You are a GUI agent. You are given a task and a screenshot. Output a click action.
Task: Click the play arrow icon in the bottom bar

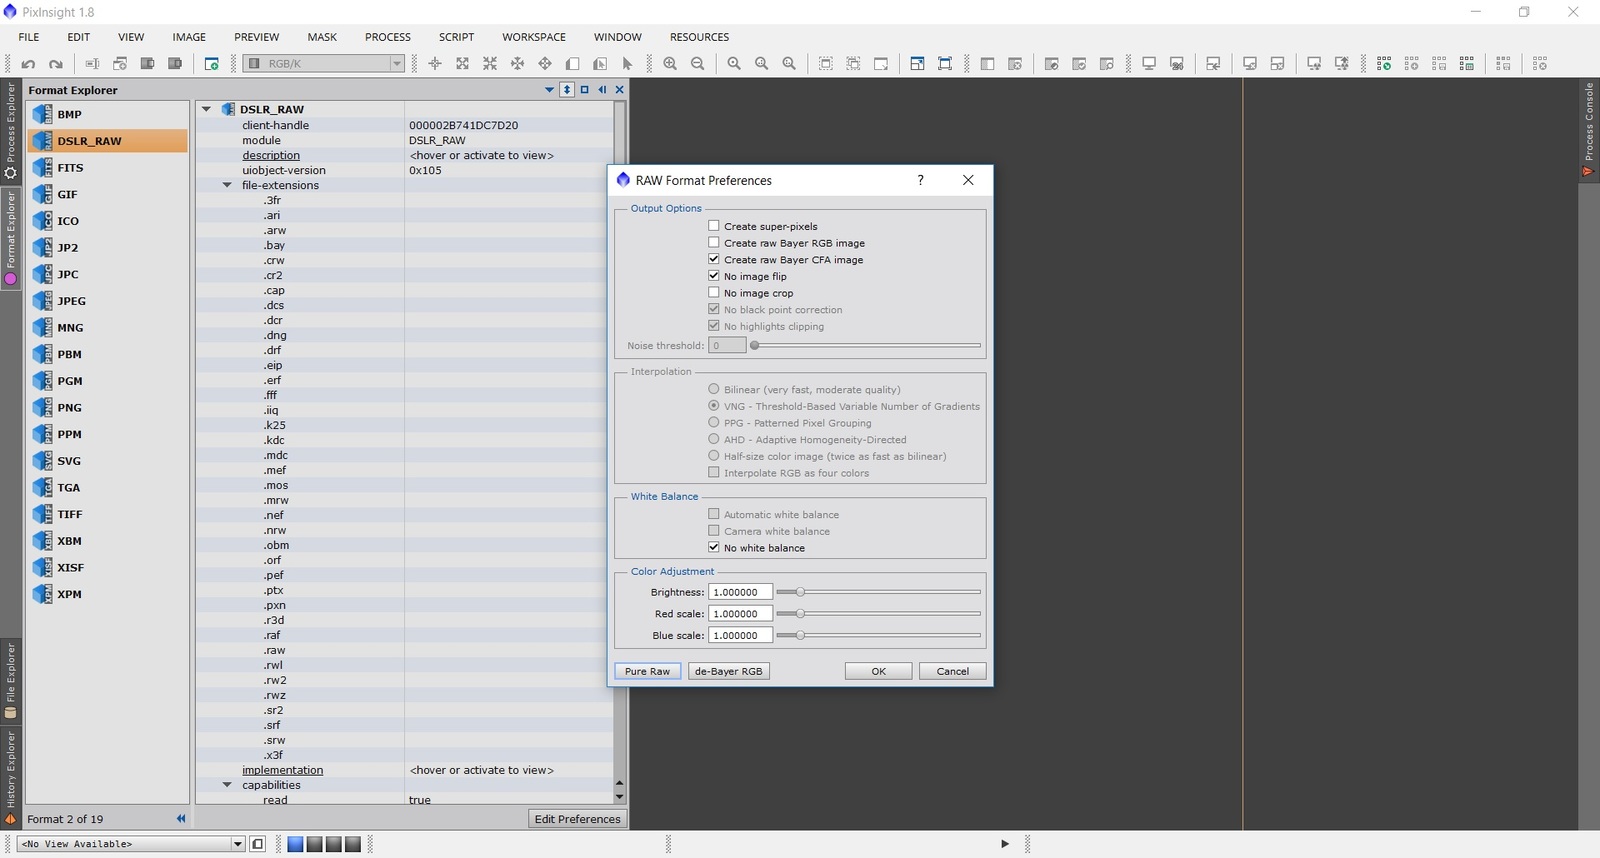tap(1005, 844)
